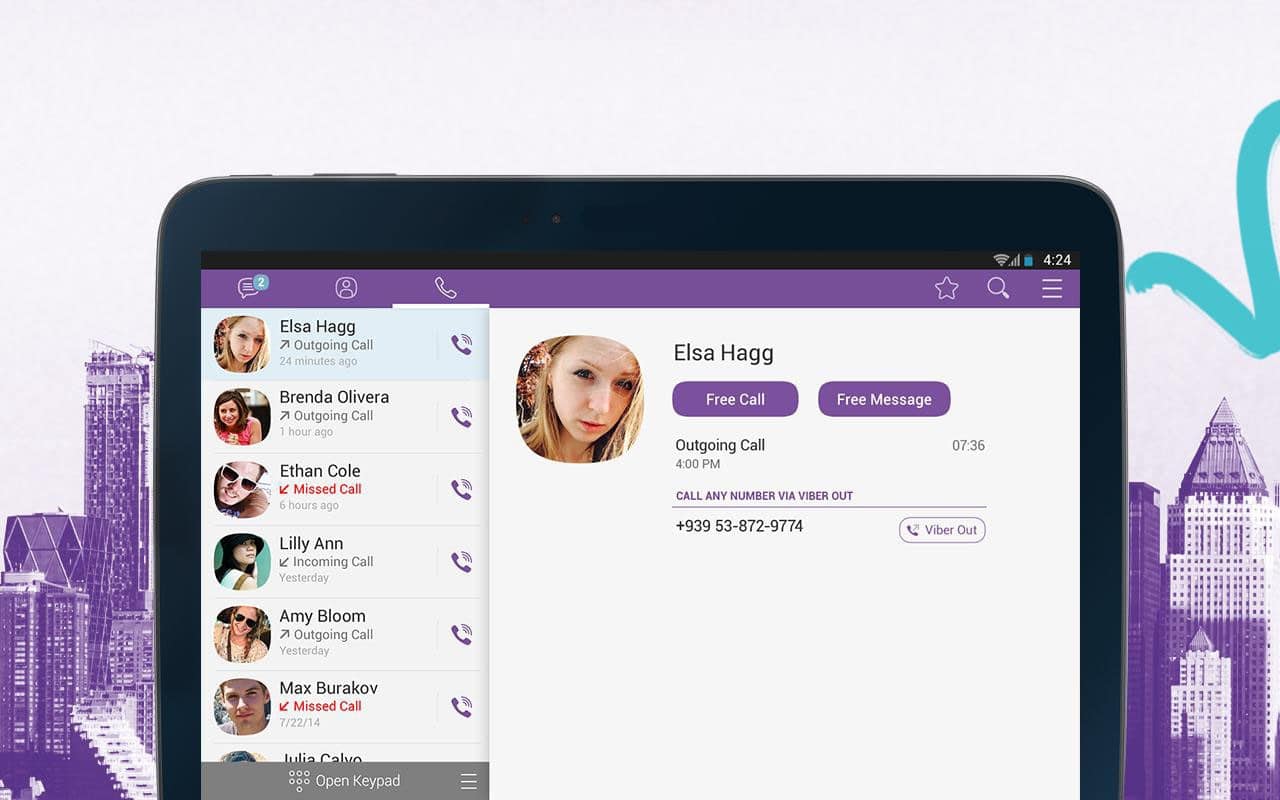
Task: Click Elsa Hagg's avatar in call list
Action: point(242,344)
